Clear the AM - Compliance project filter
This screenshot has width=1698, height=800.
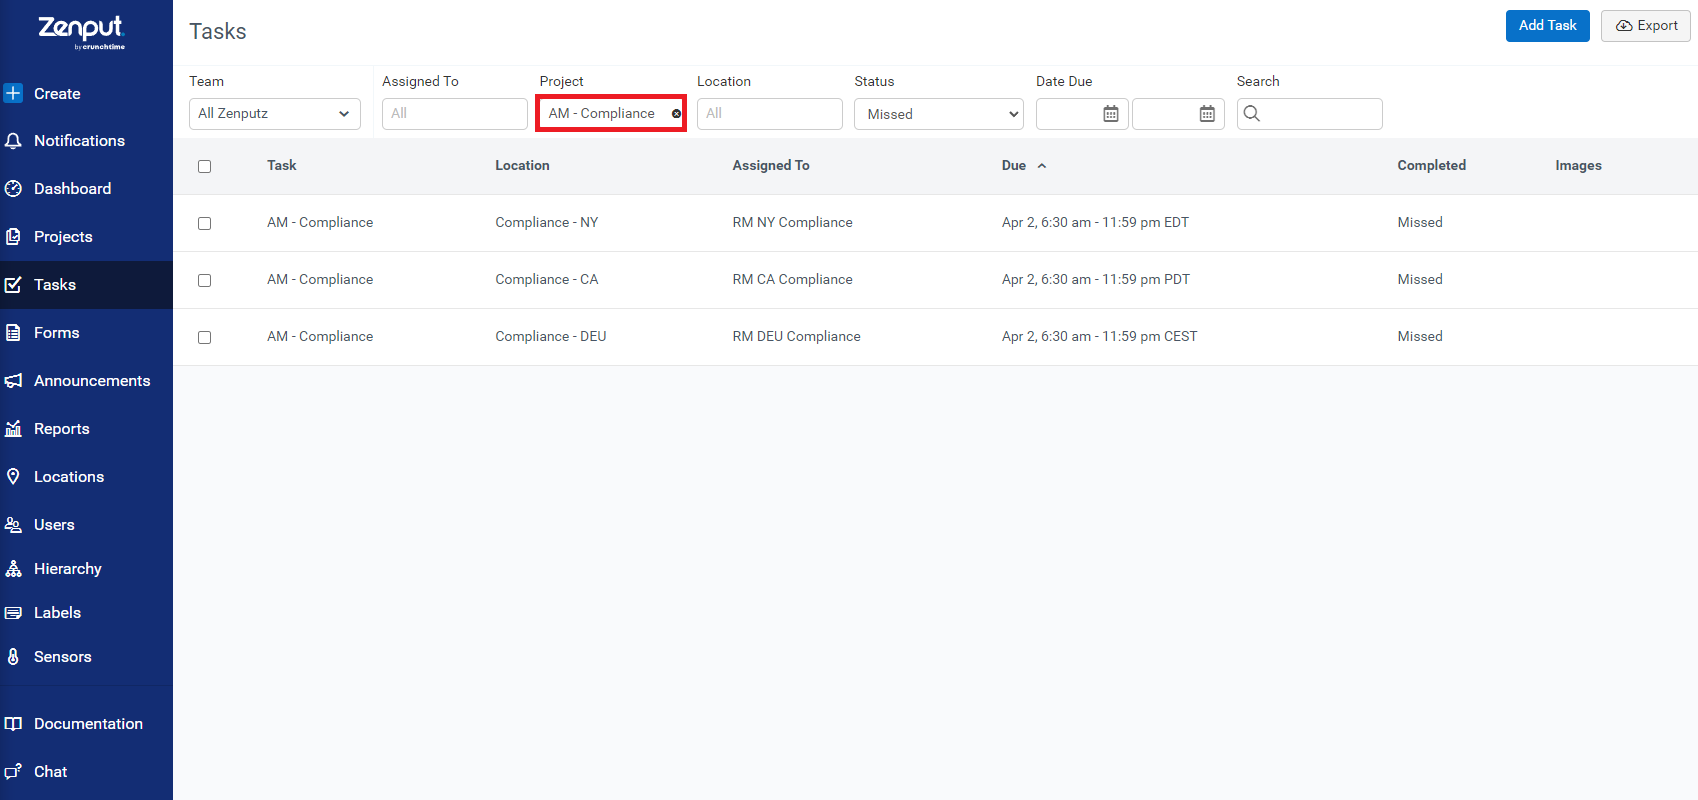pos(676,114)
